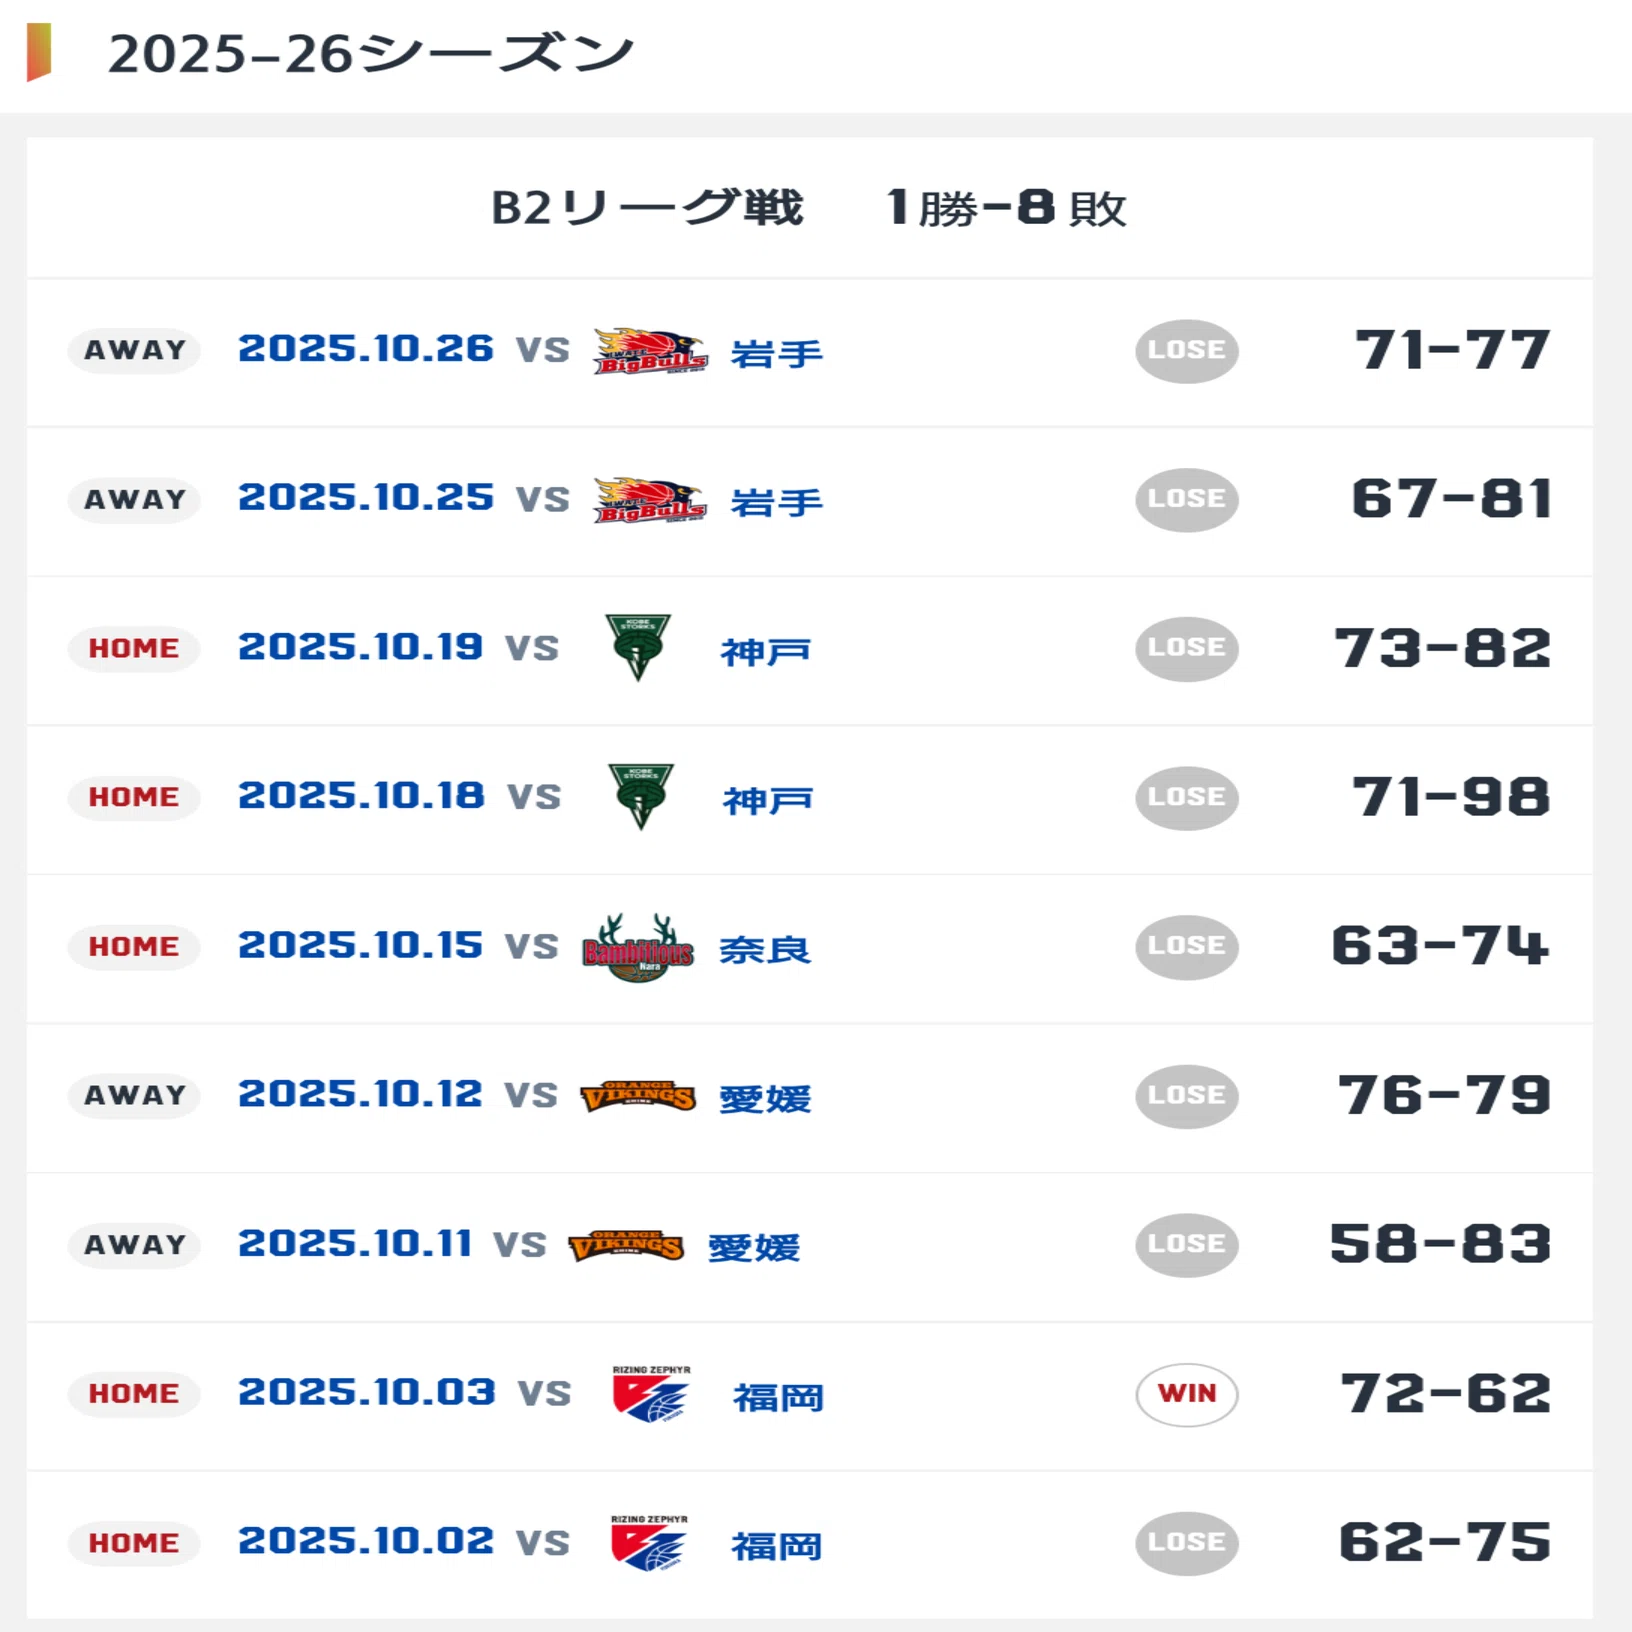The width and height of the screenshot is (1632, 1632).
Task: Click the Rizing Zephyr logo for 2025.10.02
Action: point(649,1543)
